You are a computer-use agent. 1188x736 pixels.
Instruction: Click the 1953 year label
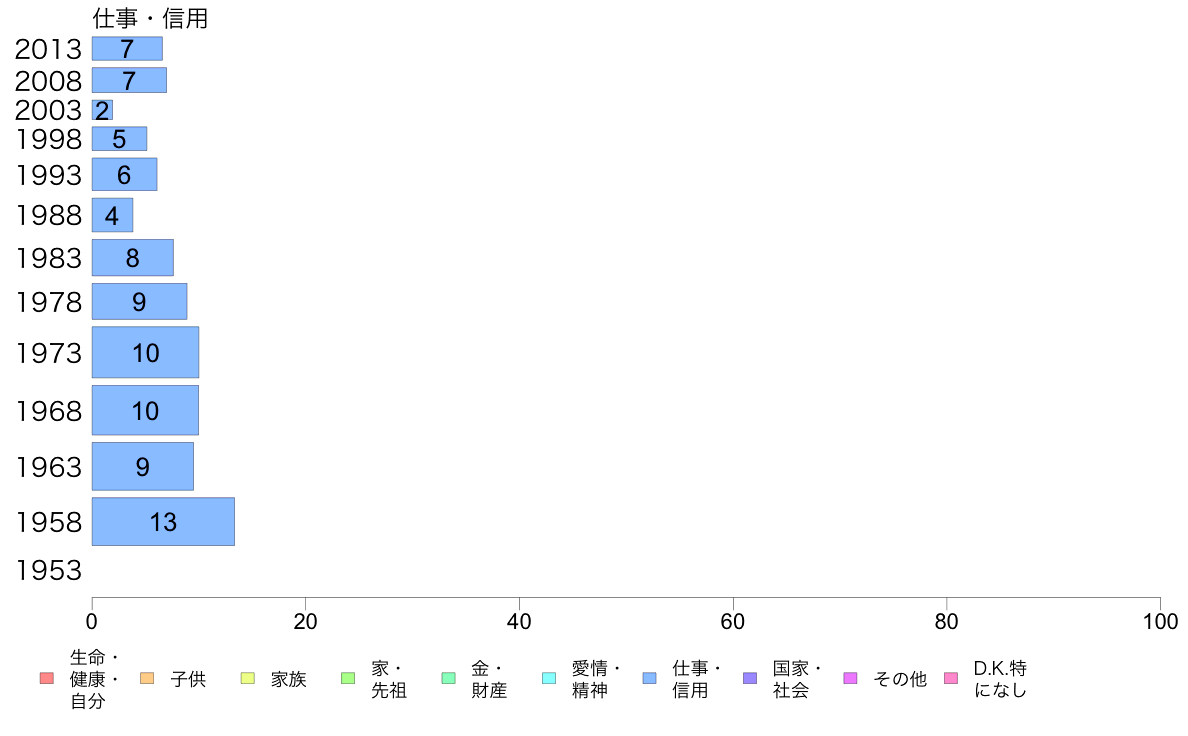[x=48, y=570]
